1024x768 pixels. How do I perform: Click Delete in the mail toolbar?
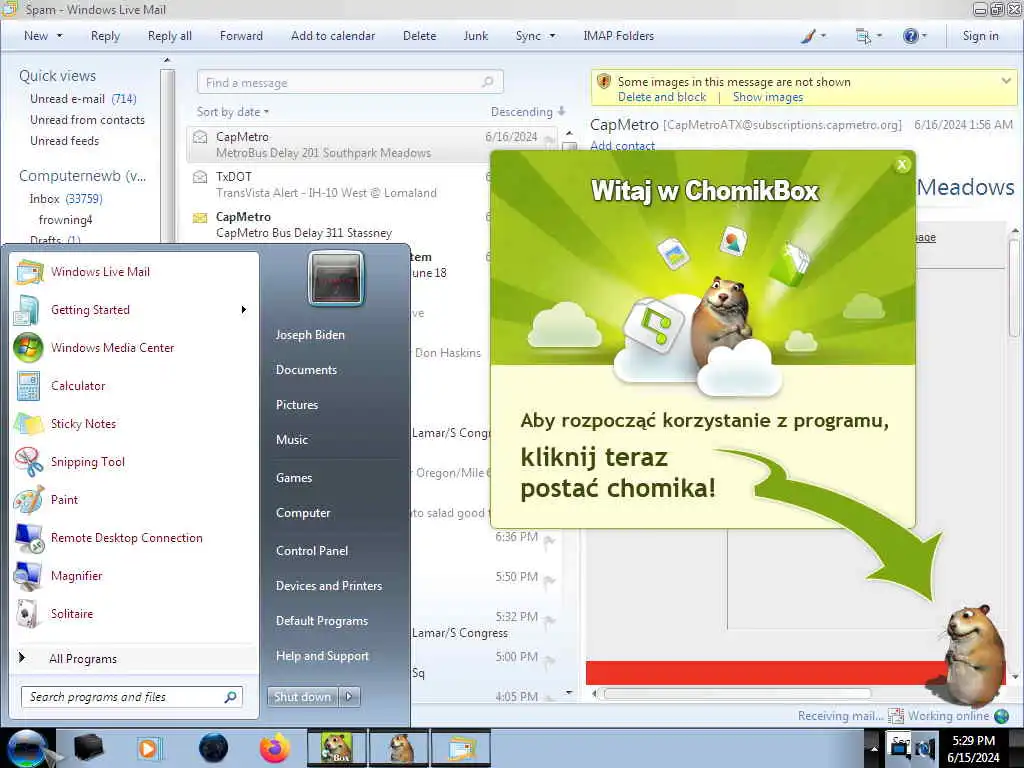(419, 36)
